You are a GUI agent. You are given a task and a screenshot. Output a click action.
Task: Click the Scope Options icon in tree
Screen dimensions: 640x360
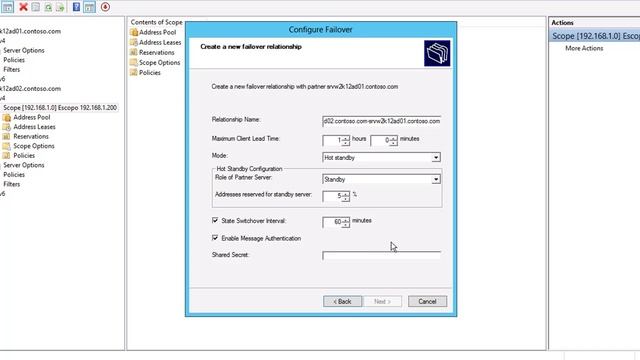[x=7, y=146]
